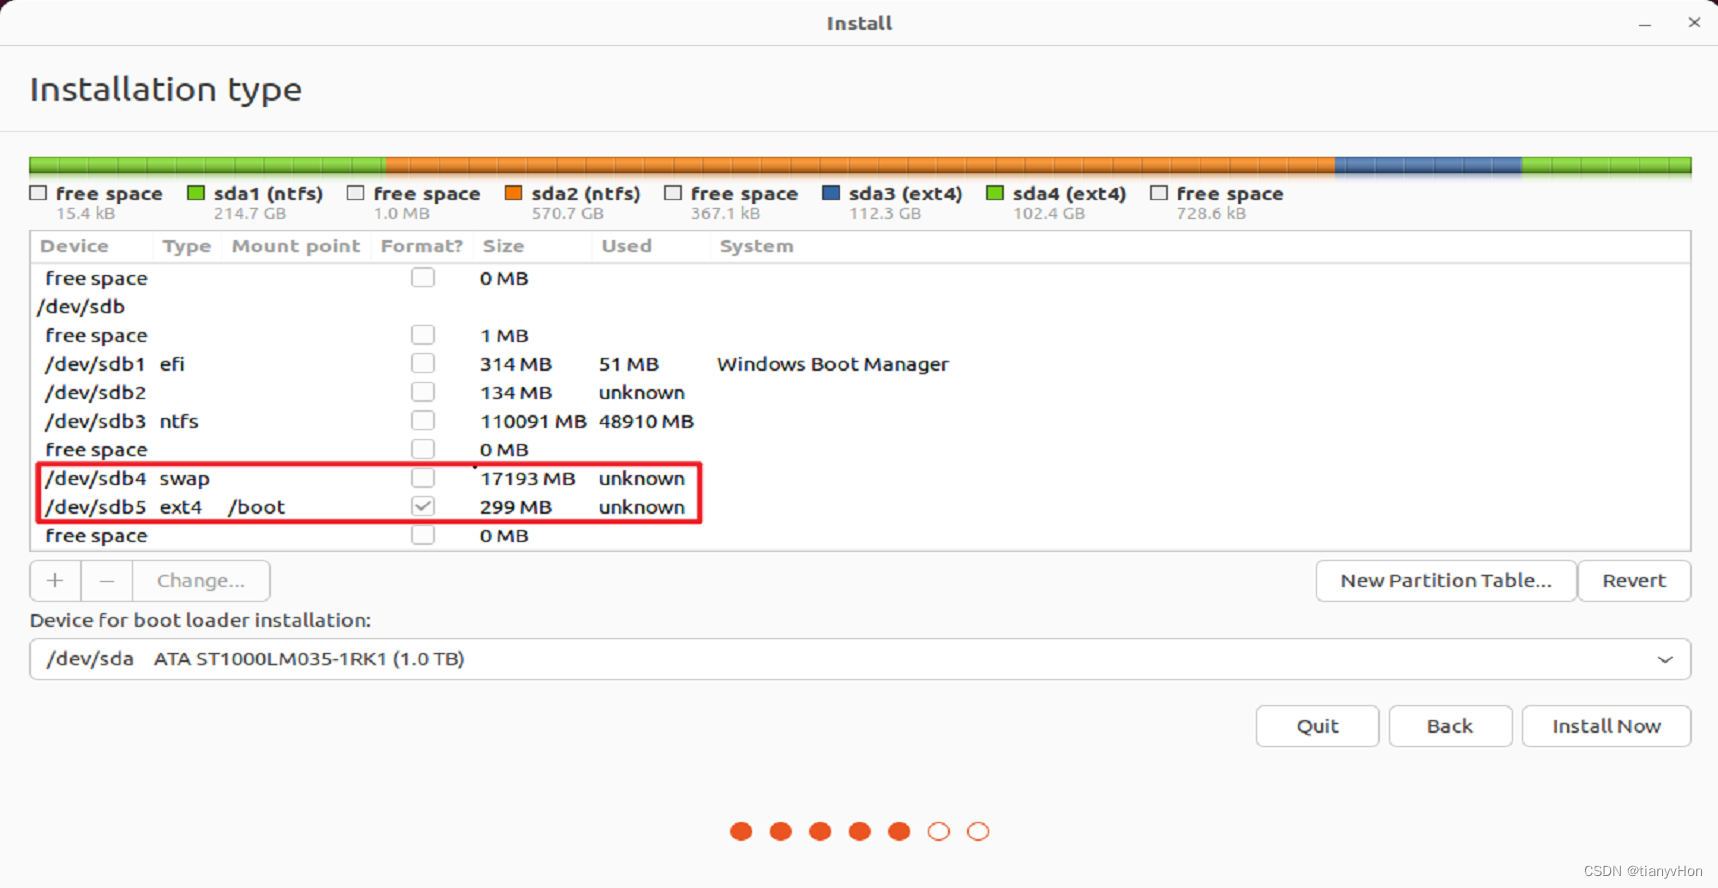This screenshot has height=888, width=1718.
Task: Click the 17193 MB size value
Action: [x=528, y=478]
